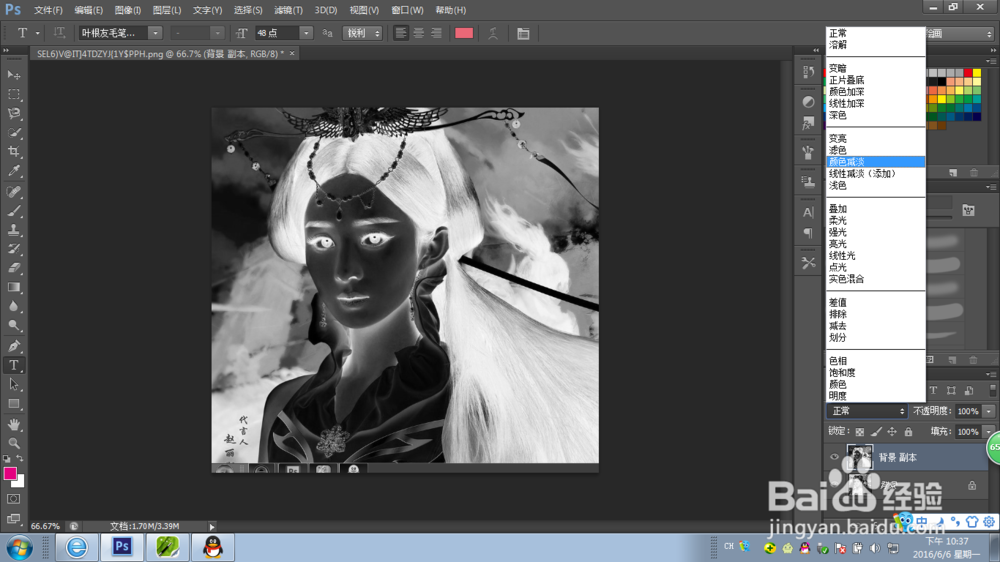Select the Eyedropper tool
The width and height of the screenshot is (1000, 562).
point(13,171)
